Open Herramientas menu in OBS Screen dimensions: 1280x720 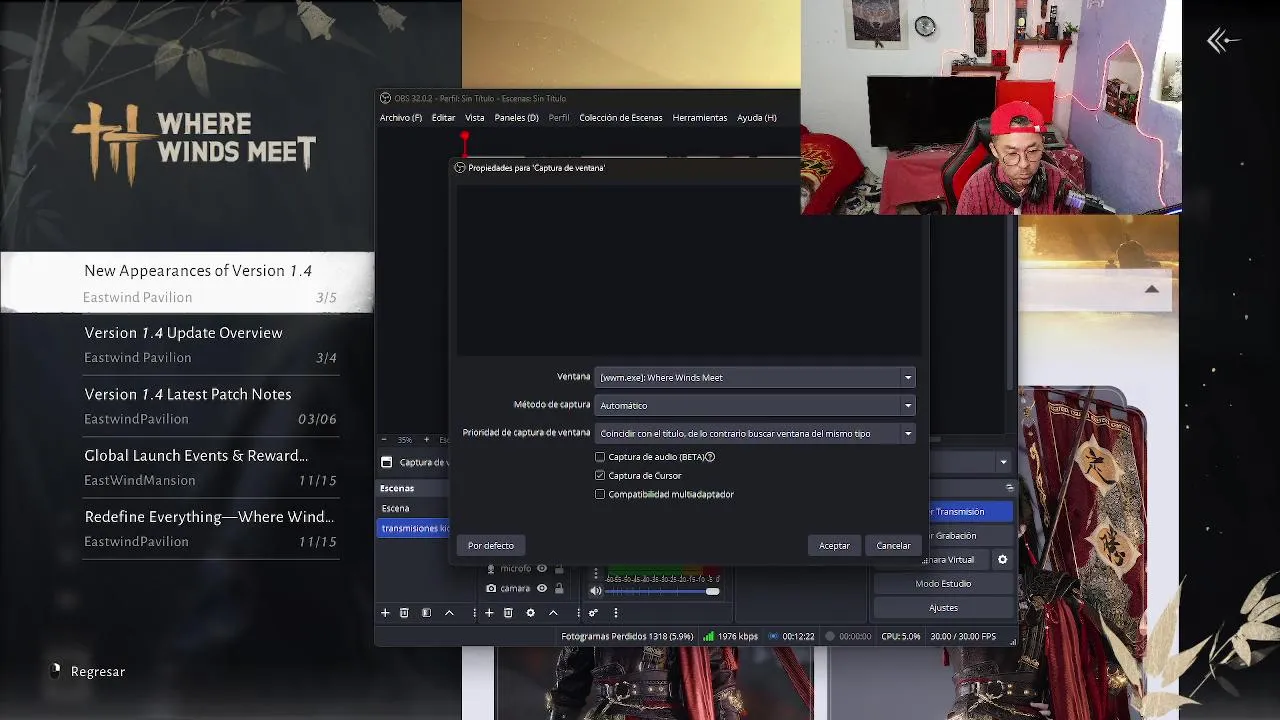point(700,118)
